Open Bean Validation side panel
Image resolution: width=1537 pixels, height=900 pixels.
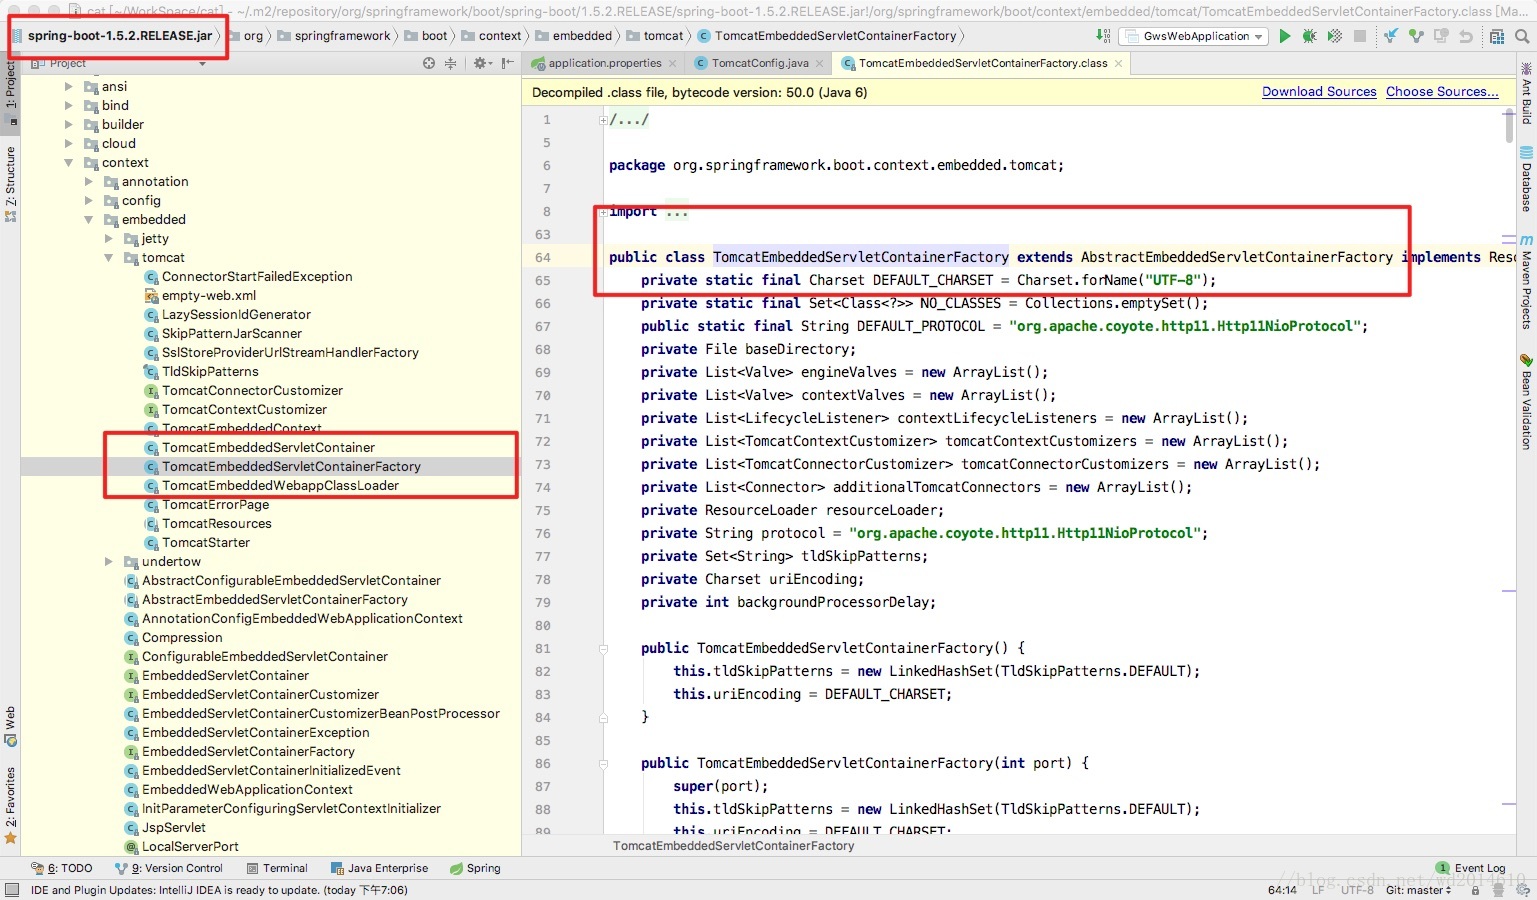[x=1526, y=403]
